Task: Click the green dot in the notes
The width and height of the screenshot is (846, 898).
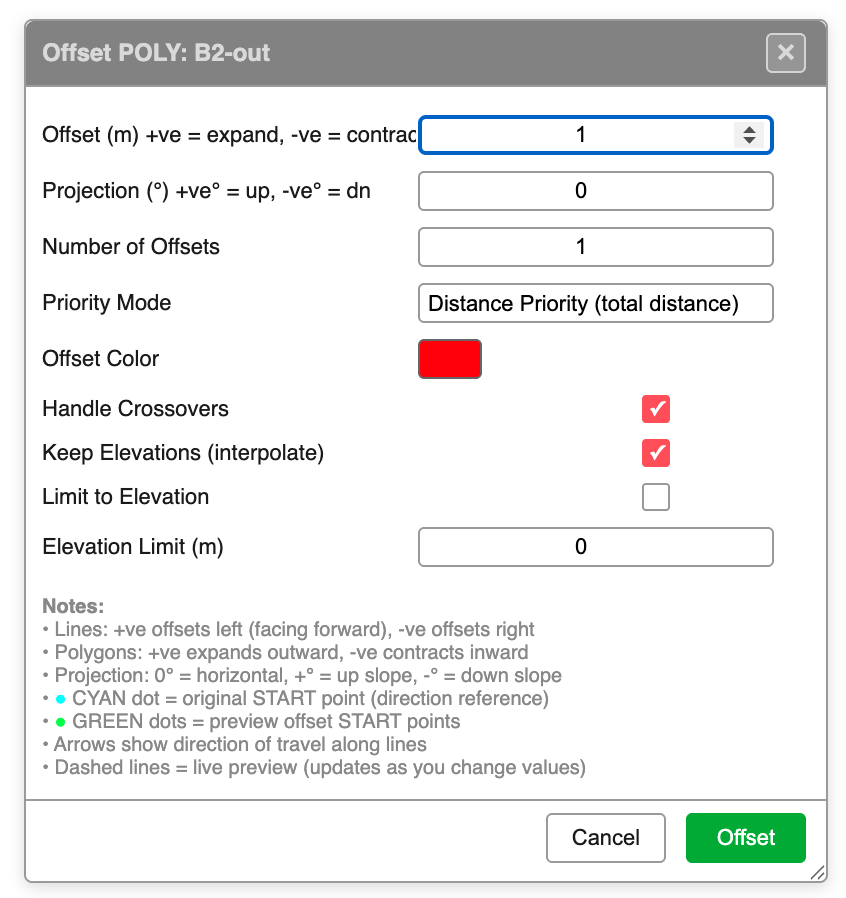Action: [x=61, y=722]
